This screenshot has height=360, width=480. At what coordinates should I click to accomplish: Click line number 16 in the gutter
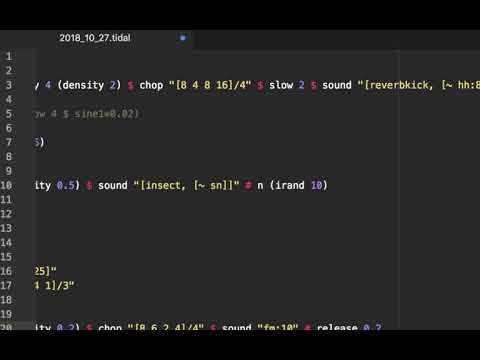pyautogui.click(x=6, y=271)
